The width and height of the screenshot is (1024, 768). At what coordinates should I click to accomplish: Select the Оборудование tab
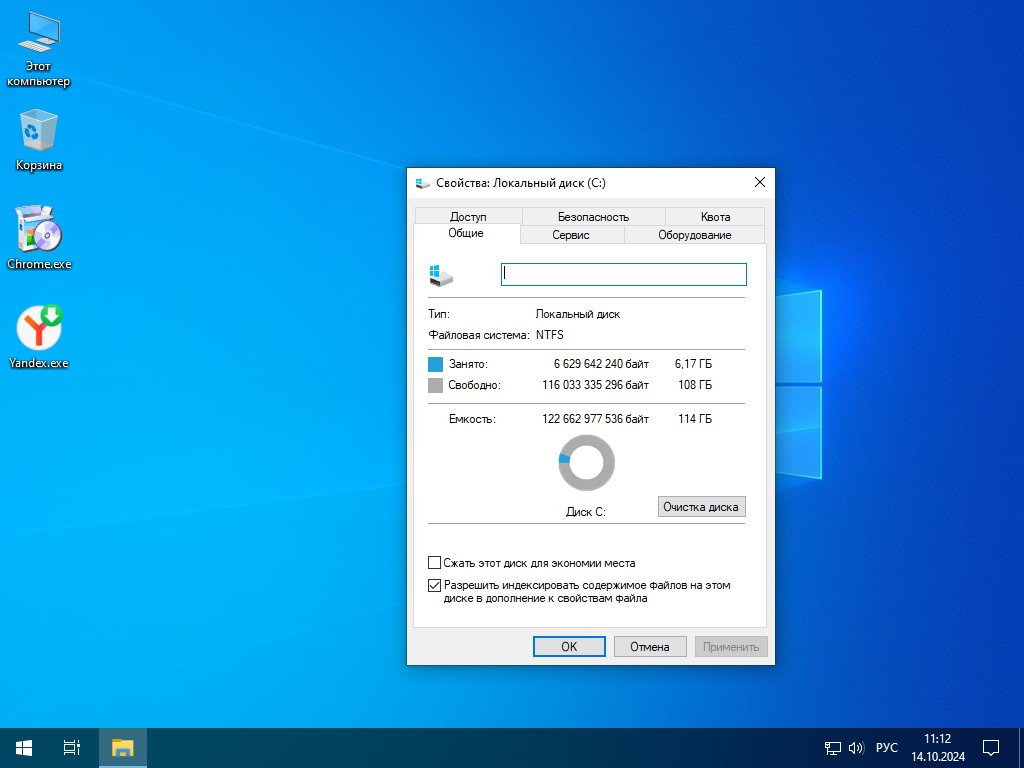tap(694, 235)
